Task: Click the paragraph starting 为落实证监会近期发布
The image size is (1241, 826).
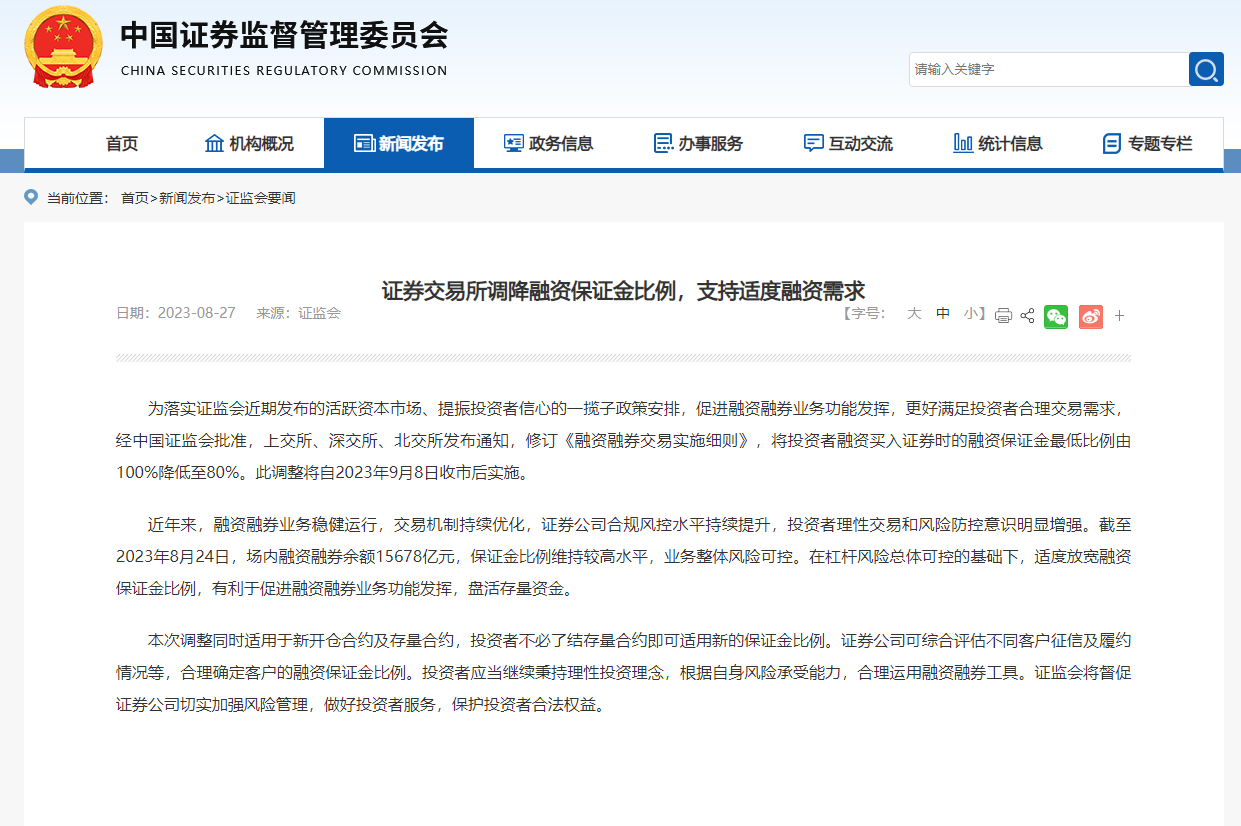Action: [624, 440]
